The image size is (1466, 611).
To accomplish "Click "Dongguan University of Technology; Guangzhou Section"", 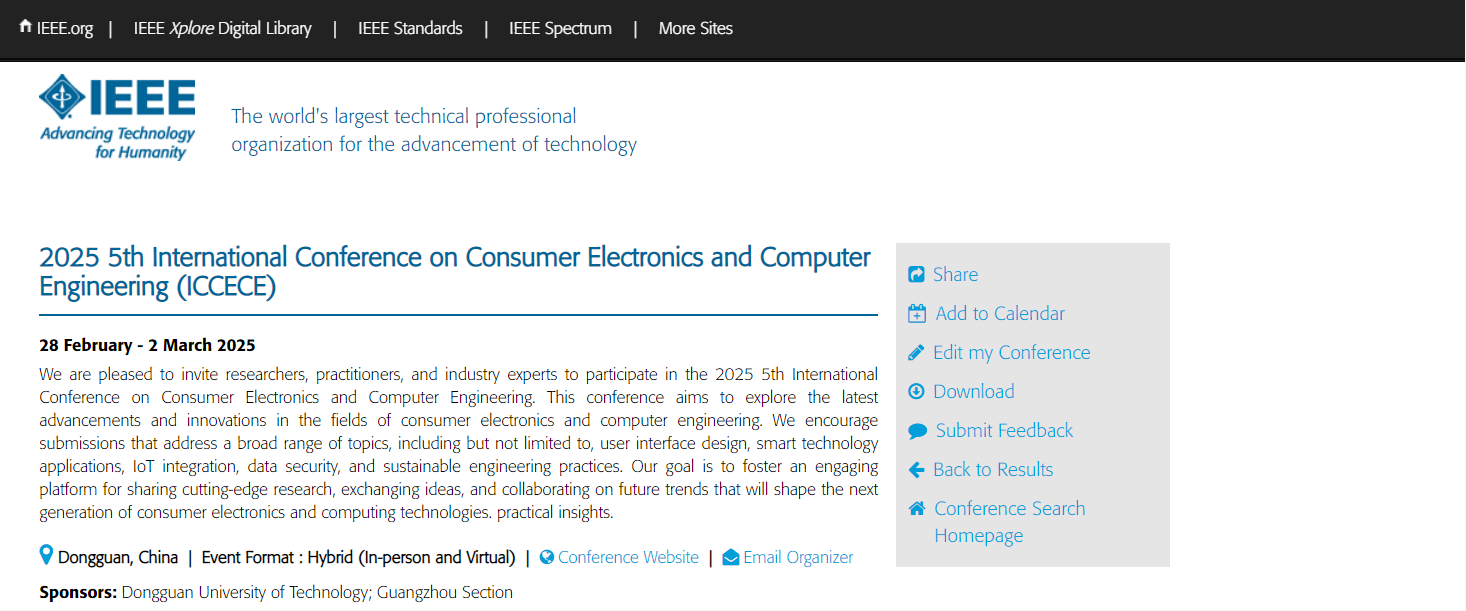I will [317, 592].
